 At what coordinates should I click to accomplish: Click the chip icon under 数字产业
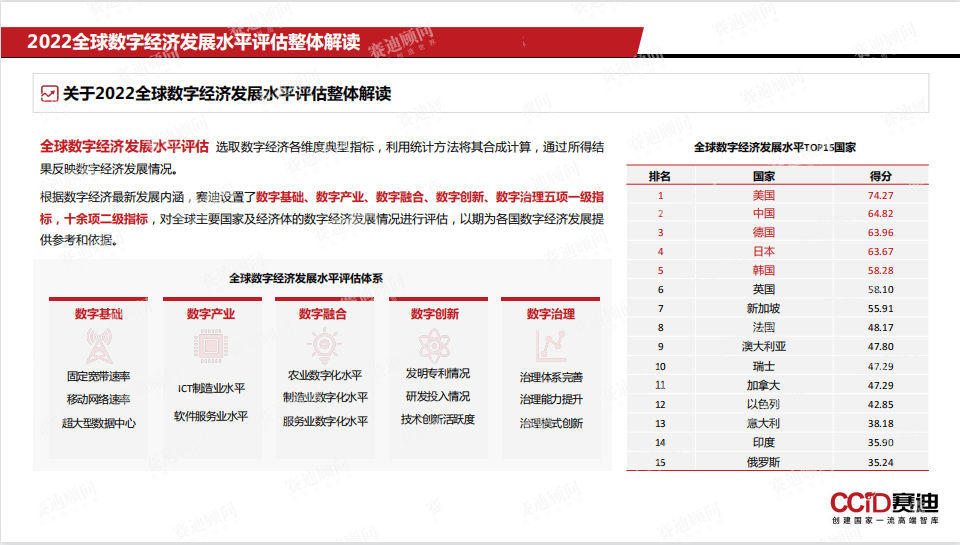(x=211, y=346)
